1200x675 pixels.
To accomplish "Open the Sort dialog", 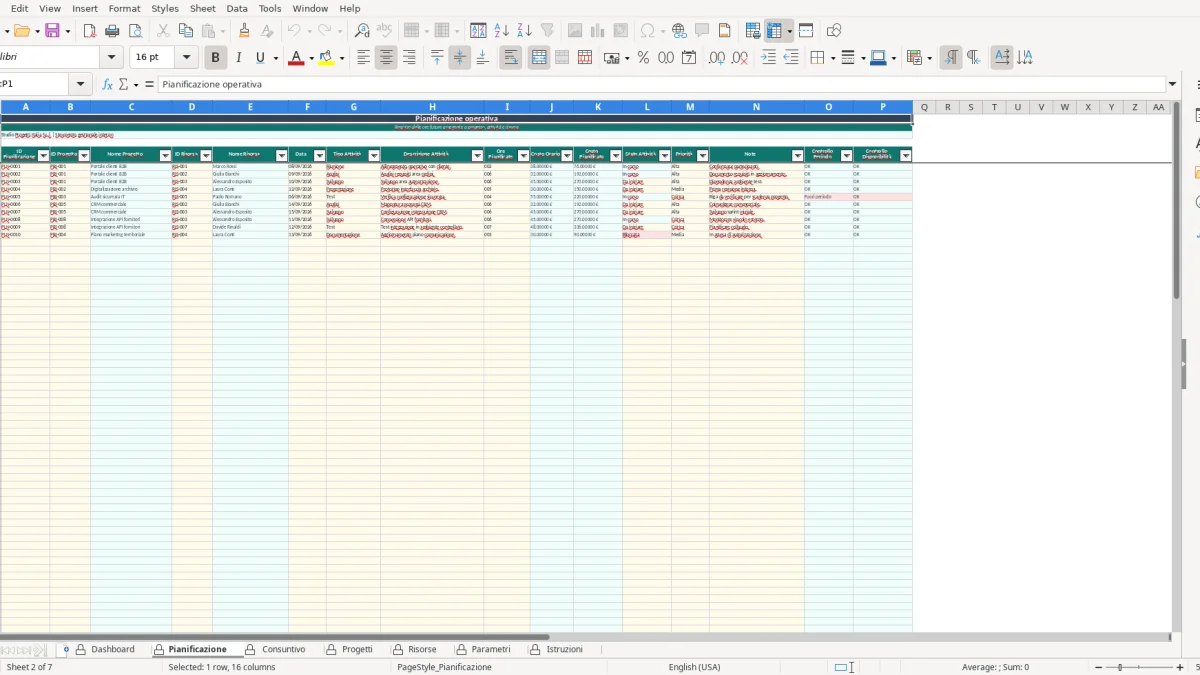I will pyautogui.click(x=478, y=31).
